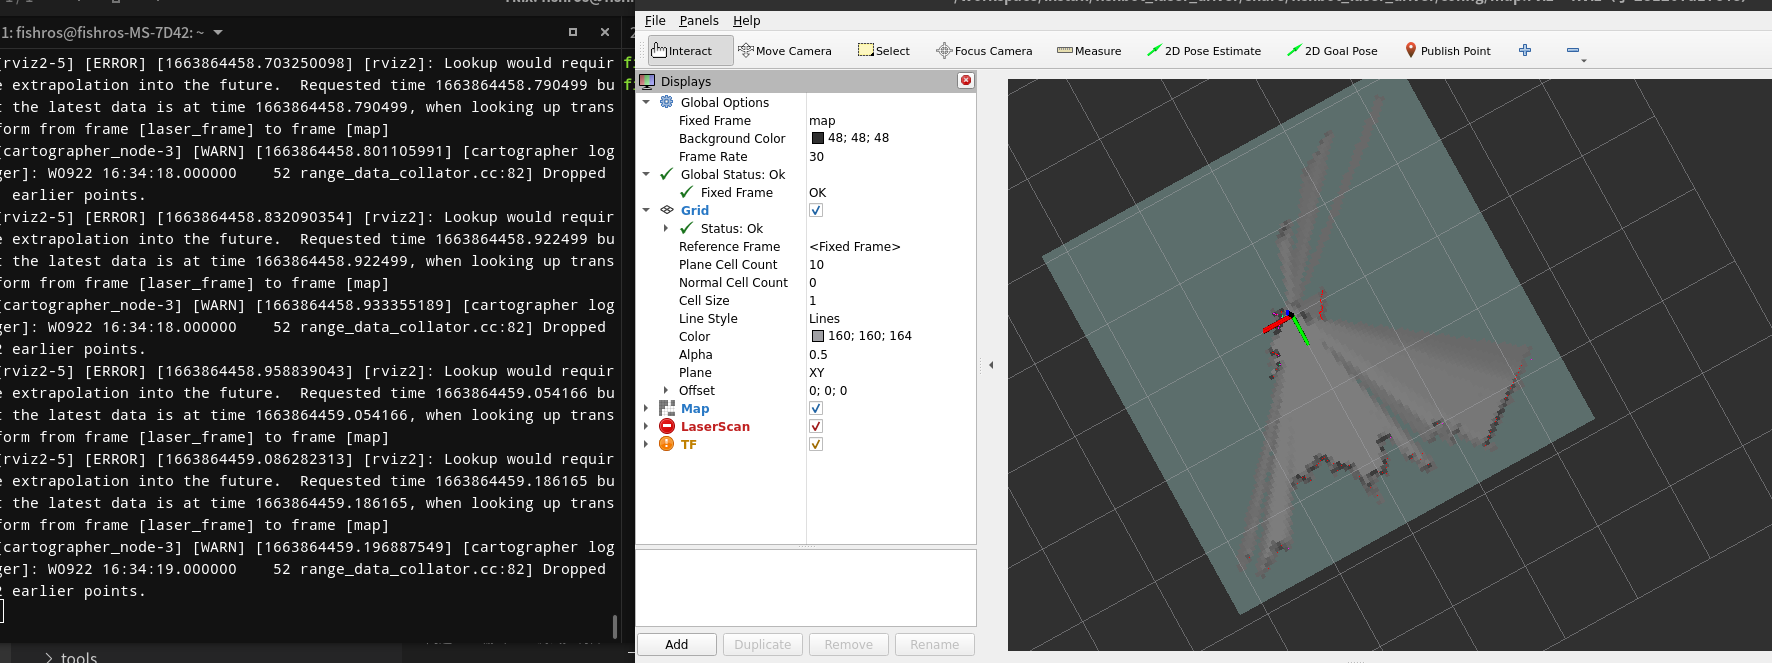The width and height of the screenshot is (1772, 663).
Task: Click the Rename button
Action: click(x=935, y=645)
